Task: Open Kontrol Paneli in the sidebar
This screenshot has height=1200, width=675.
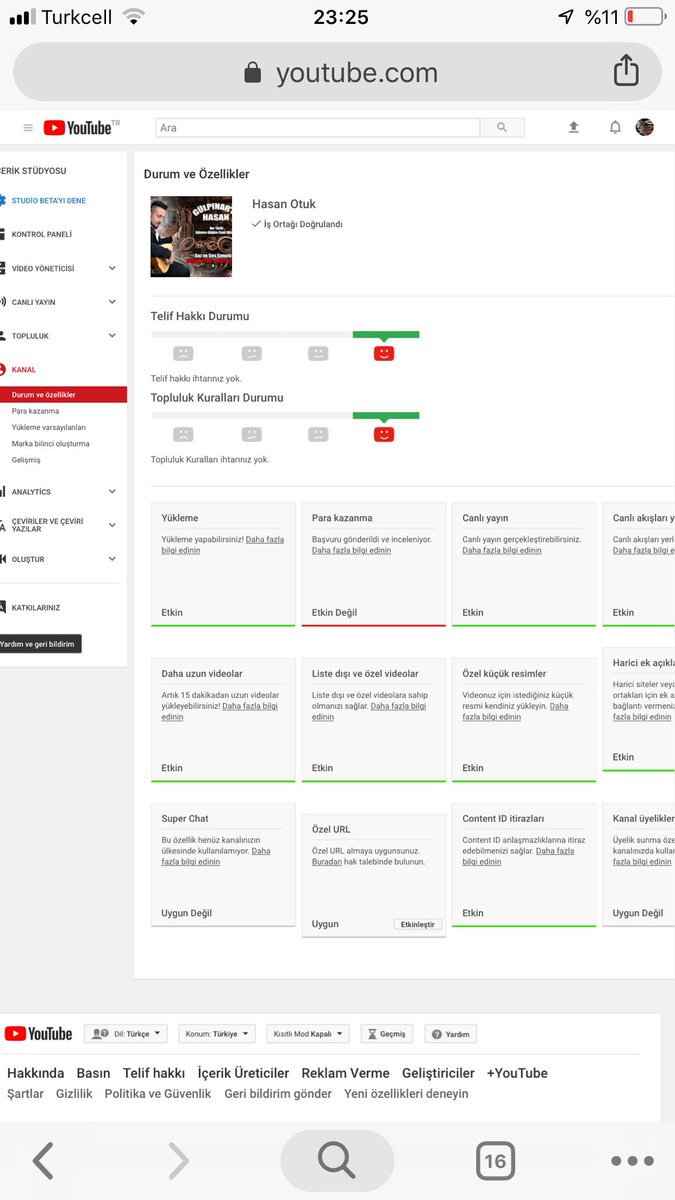Action: click(x=41, y=234)
